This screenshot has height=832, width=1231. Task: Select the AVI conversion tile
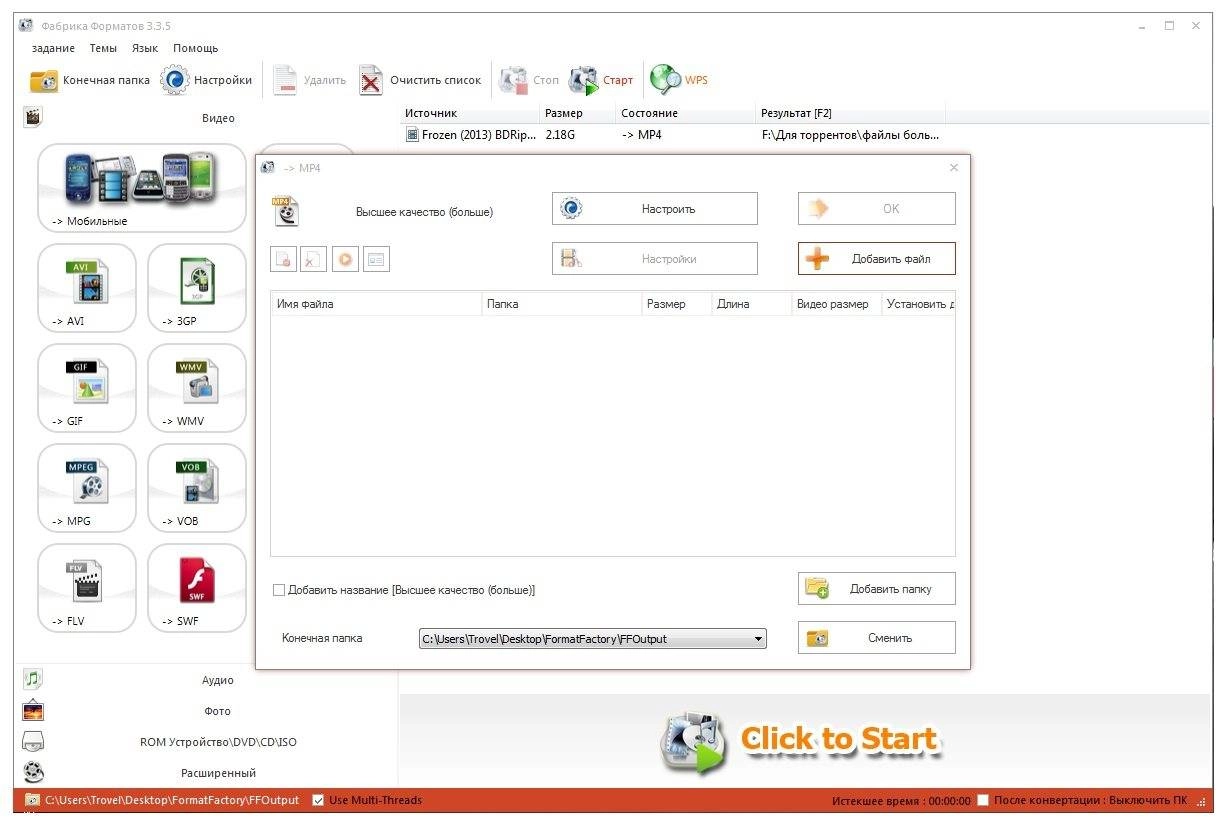click(87, 288)
